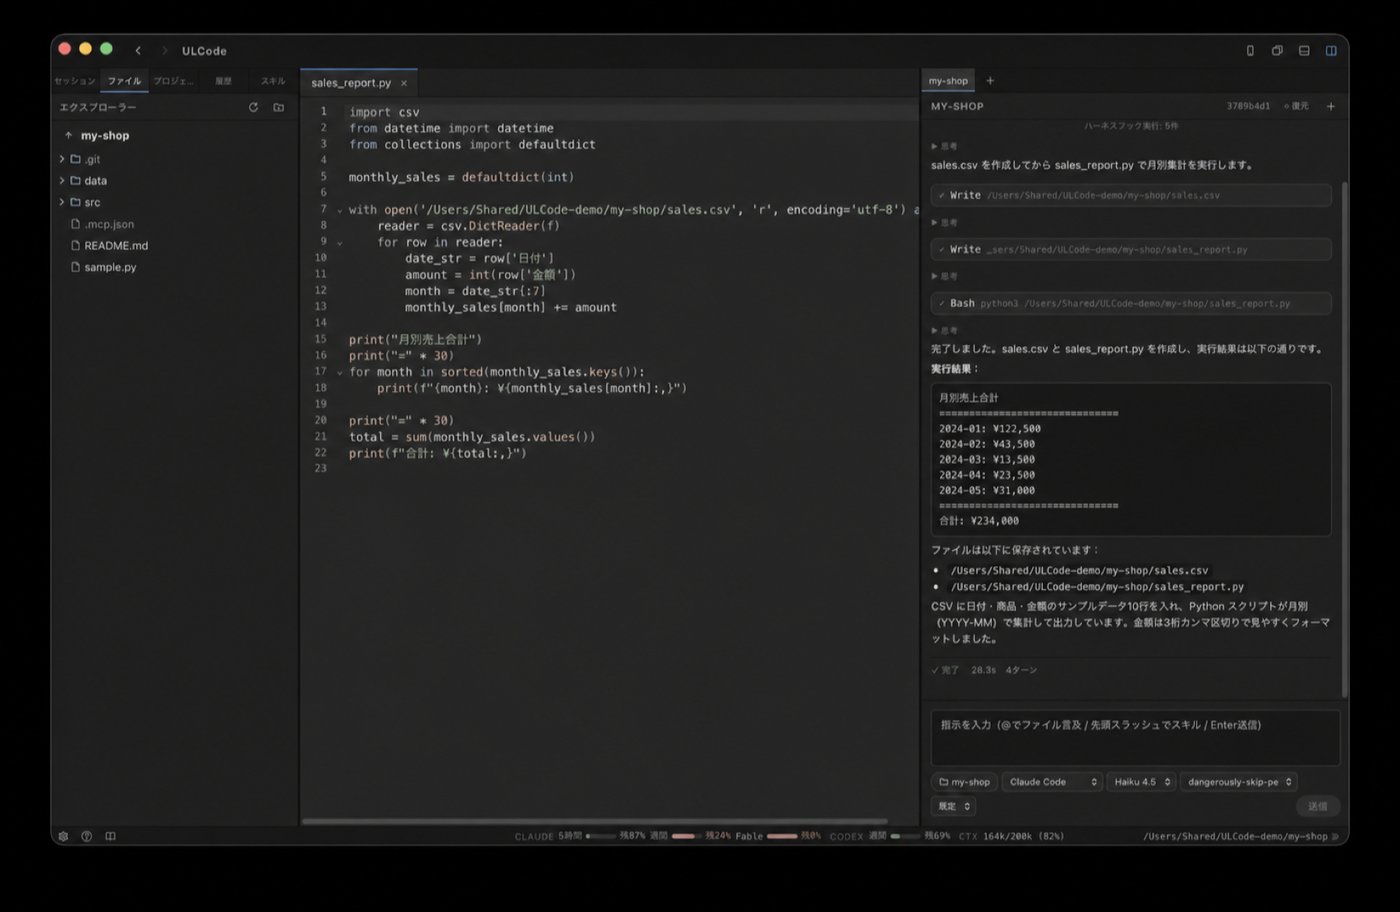Open the Haiku 4.5 model dropdown
Screen dimensions: 1400x912
click(x=1141, y=782)
